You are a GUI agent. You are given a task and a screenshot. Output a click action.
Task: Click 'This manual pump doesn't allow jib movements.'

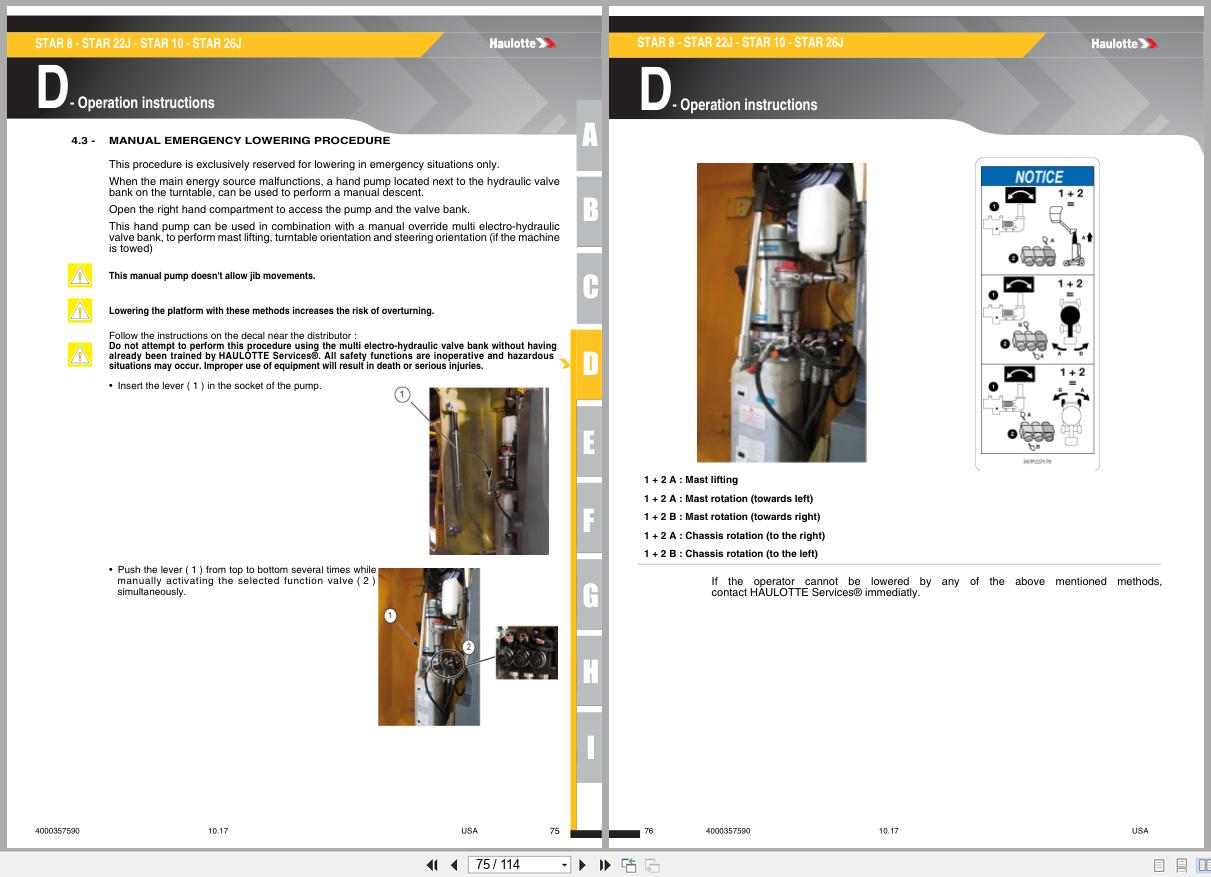coord(212,276)
